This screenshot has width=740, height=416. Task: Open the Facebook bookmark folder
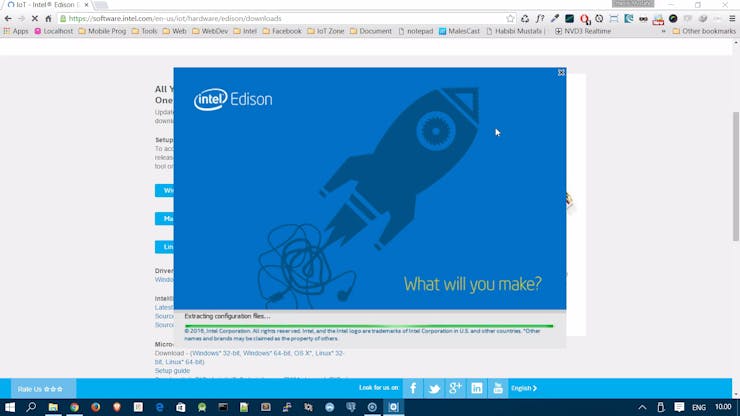click(282, 31)
